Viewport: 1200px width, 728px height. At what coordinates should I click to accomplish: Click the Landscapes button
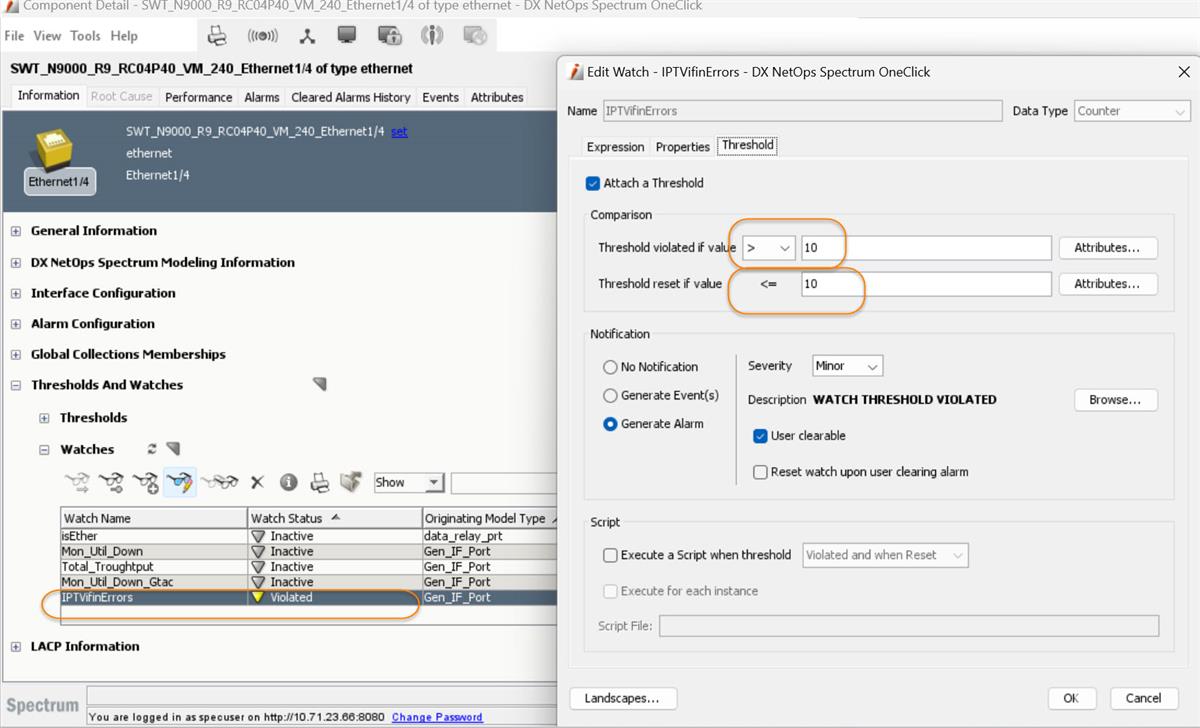click(622, 698)
